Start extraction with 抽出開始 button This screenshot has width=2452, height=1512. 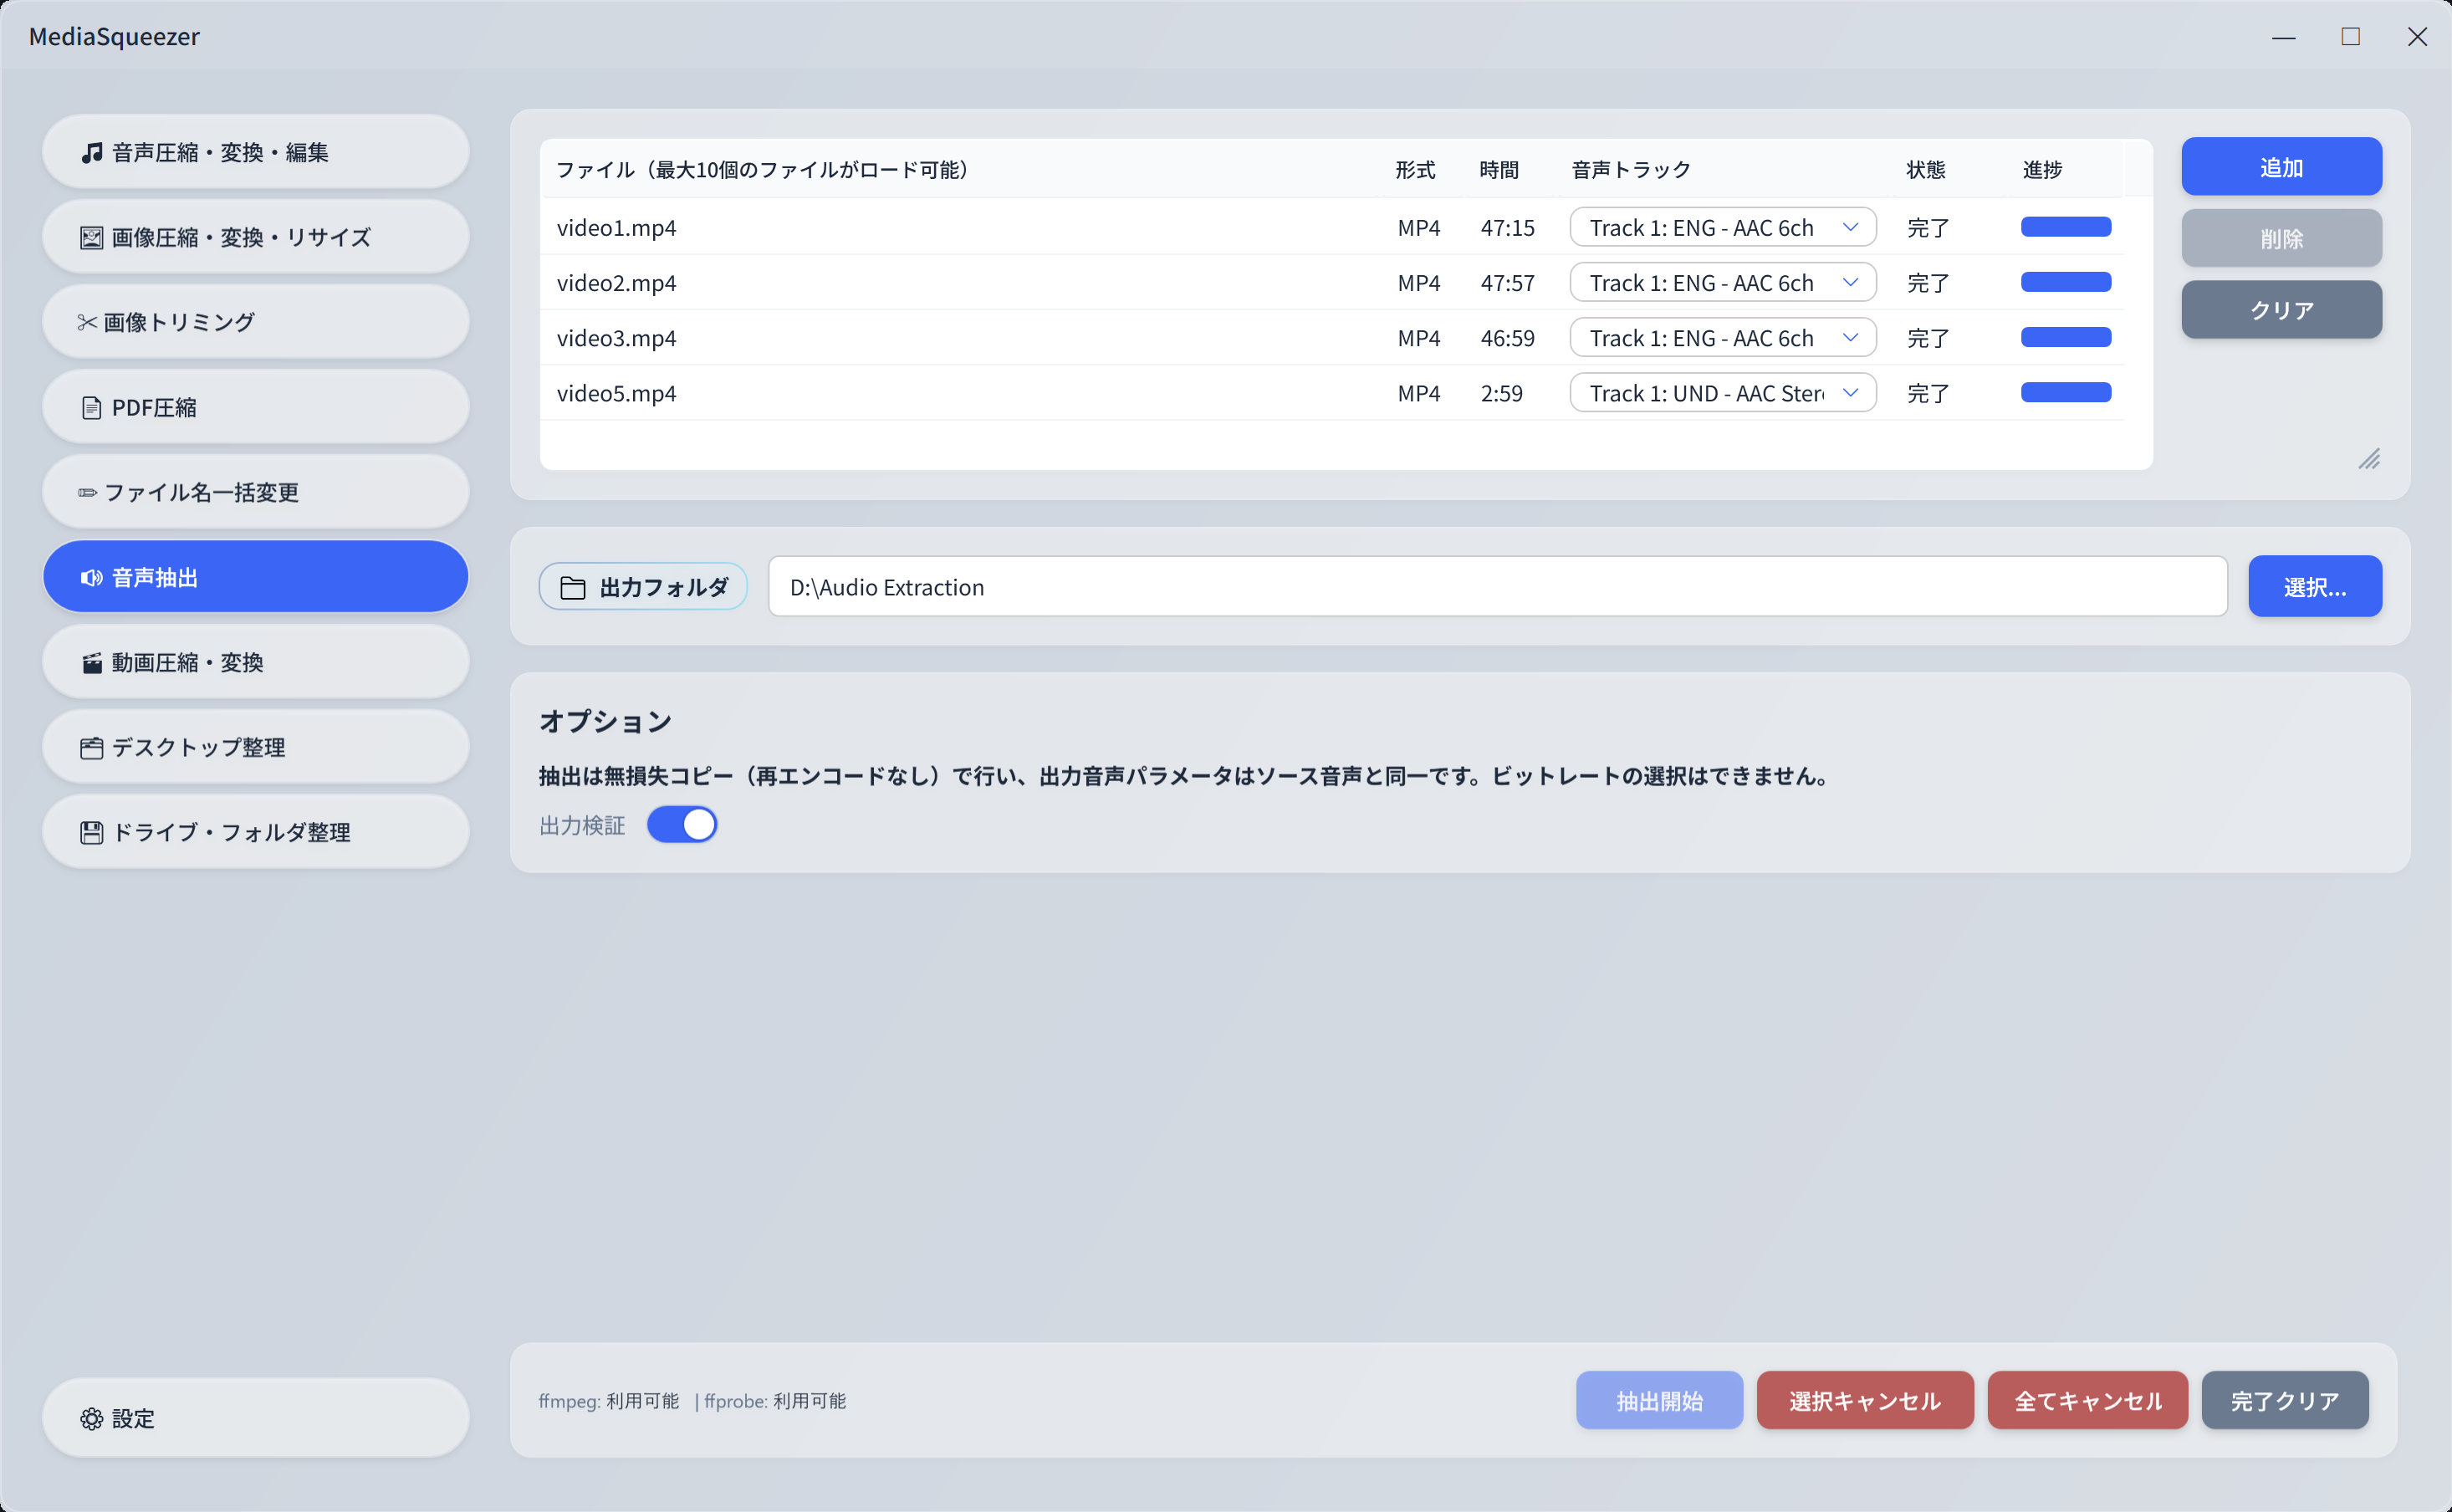click(x=1659, y=1400)
